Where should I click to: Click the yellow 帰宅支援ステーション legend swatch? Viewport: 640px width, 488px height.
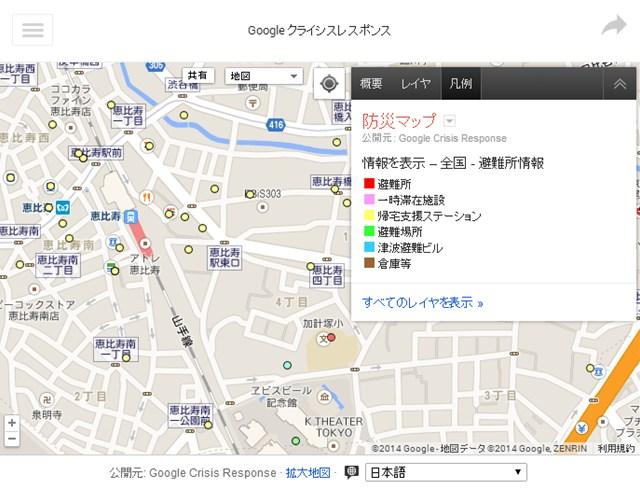pyautogui.click(x=369, y=215)
